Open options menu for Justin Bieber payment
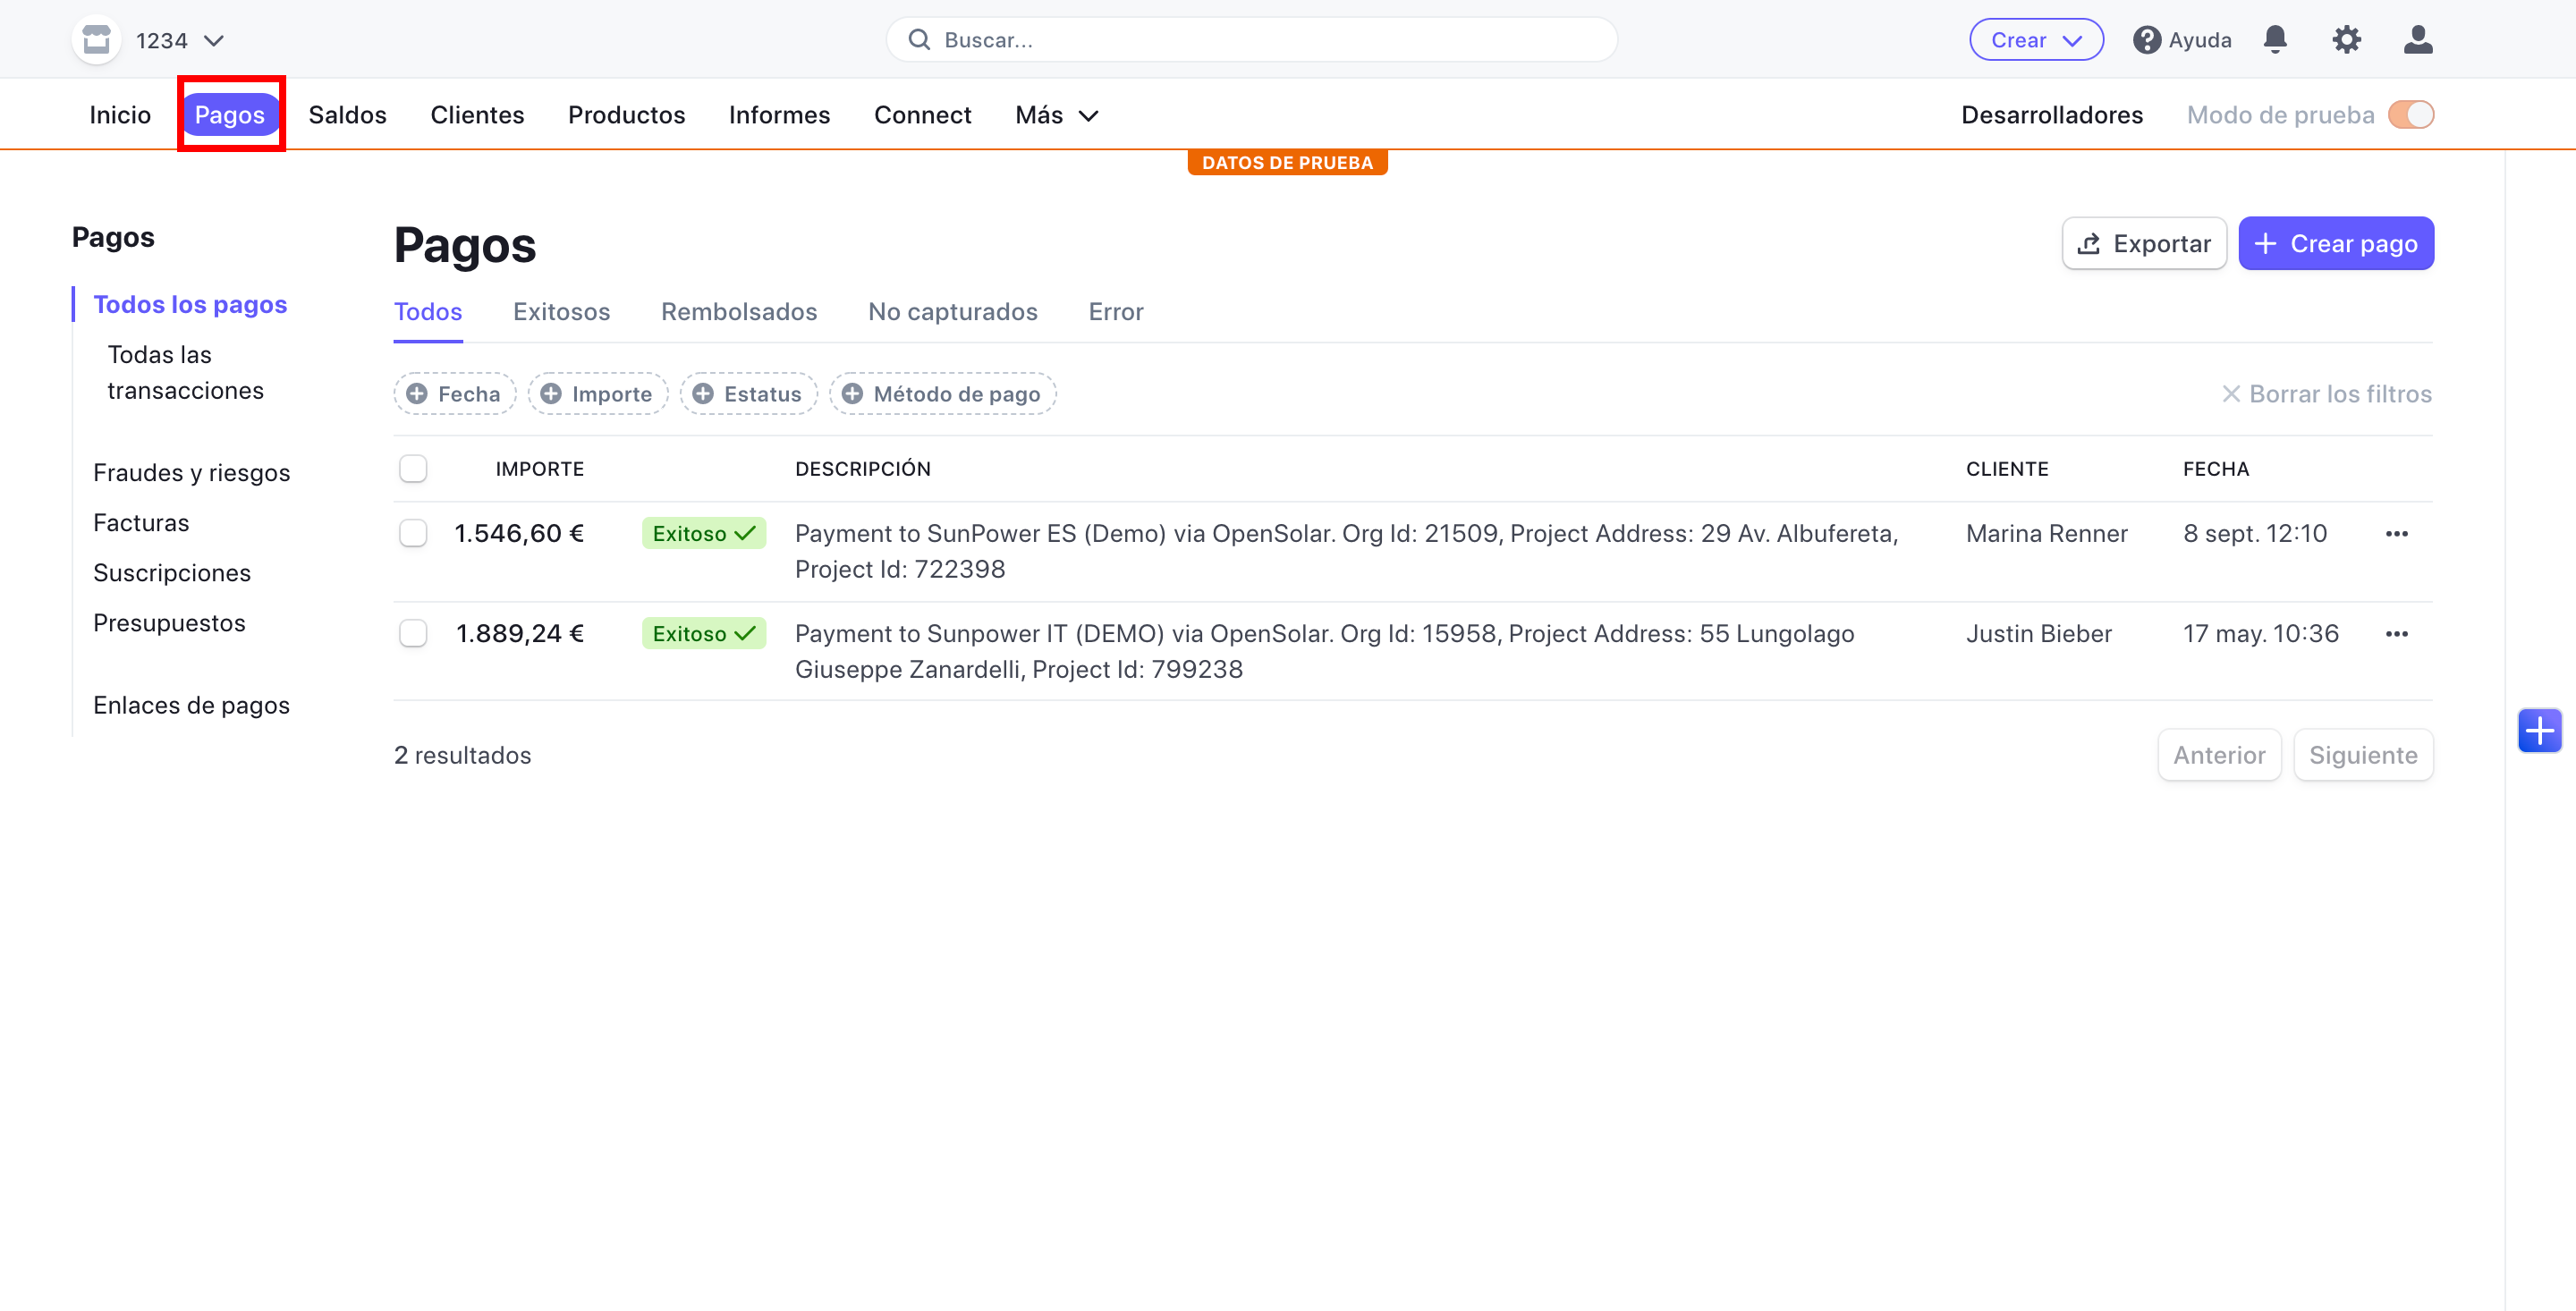The width and height of the screenshot is (2576, 1311). [x=2396, y=634]
